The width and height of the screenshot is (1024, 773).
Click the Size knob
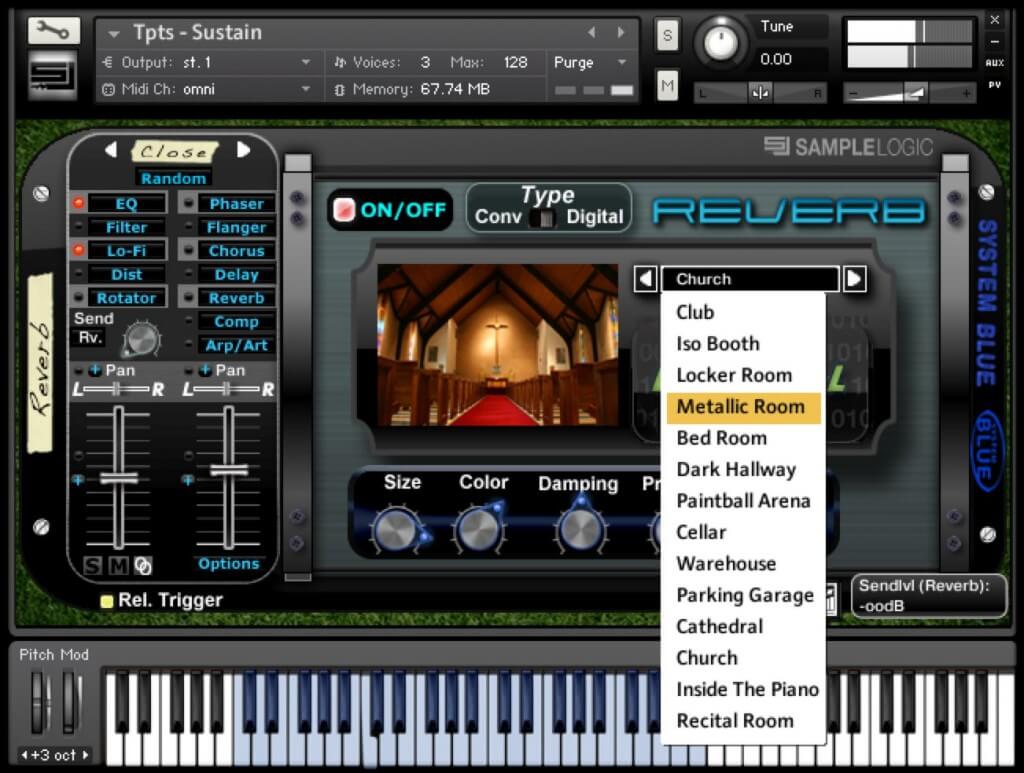tap(396, 529)
